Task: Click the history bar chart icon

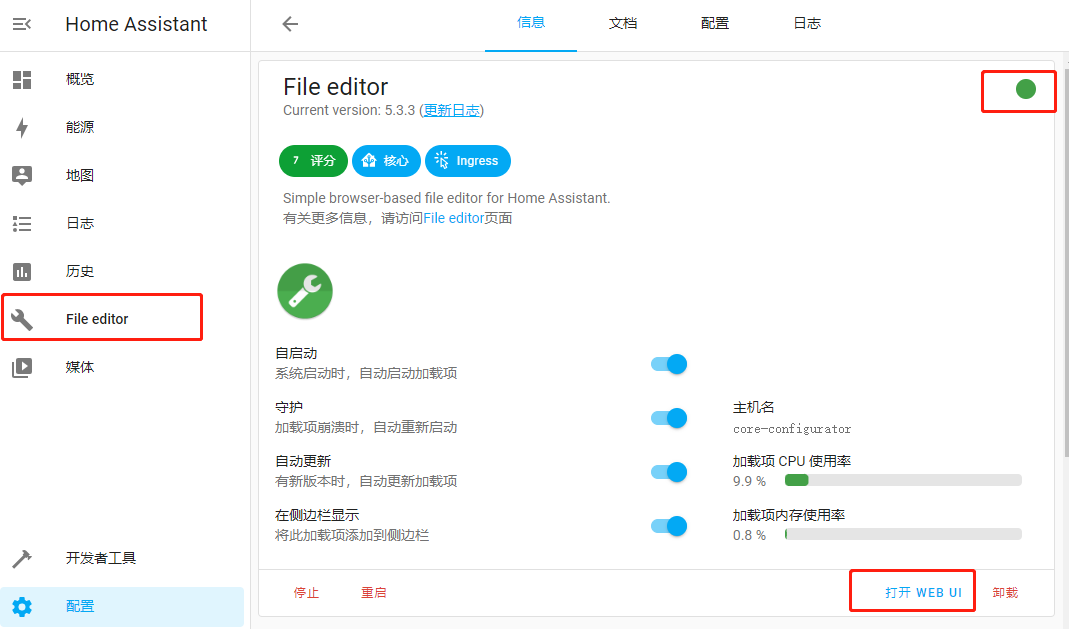Action: pos(22,272)
